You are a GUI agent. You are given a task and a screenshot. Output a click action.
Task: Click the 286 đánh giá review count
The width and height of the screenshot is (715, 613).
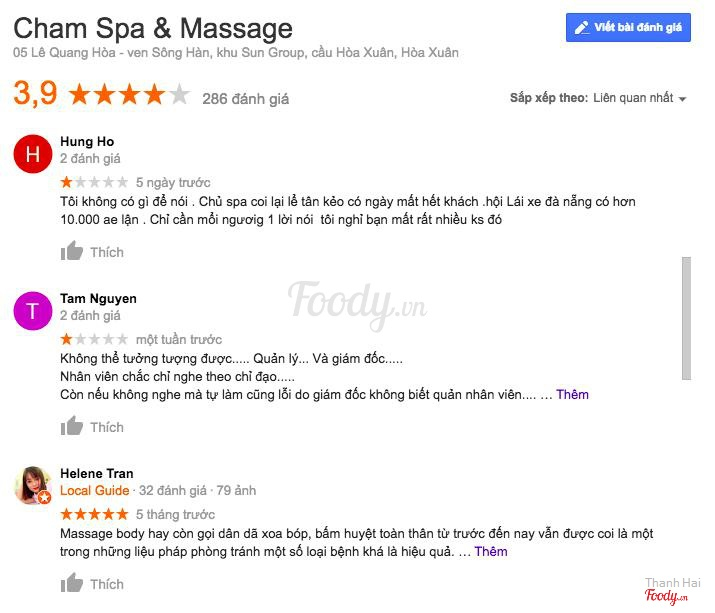(x=245, y=99)
